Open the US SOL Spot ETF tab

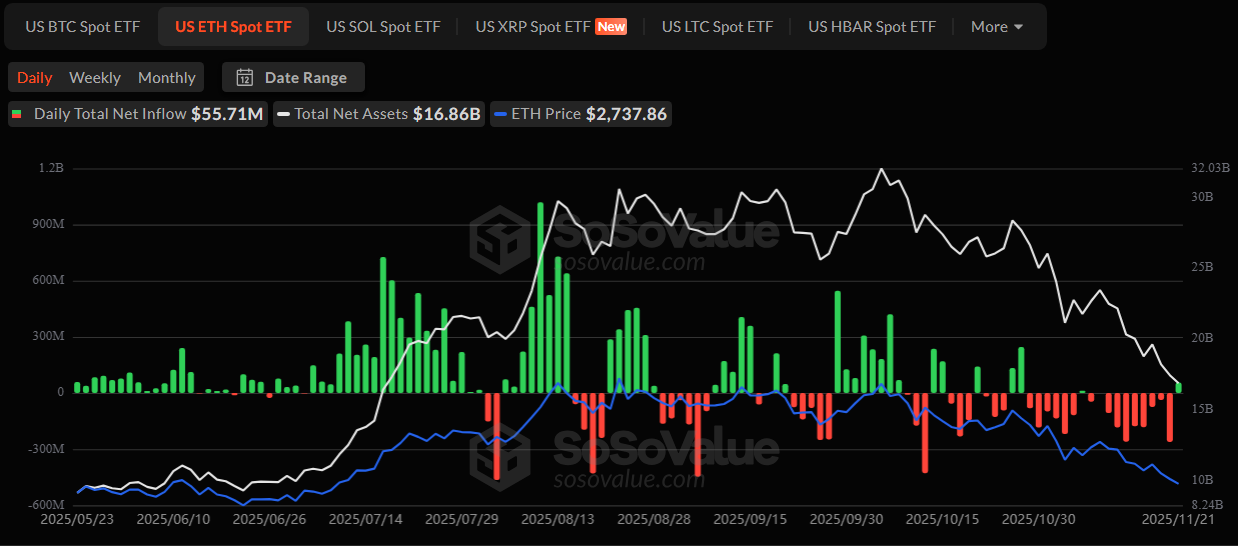[383, 27]
